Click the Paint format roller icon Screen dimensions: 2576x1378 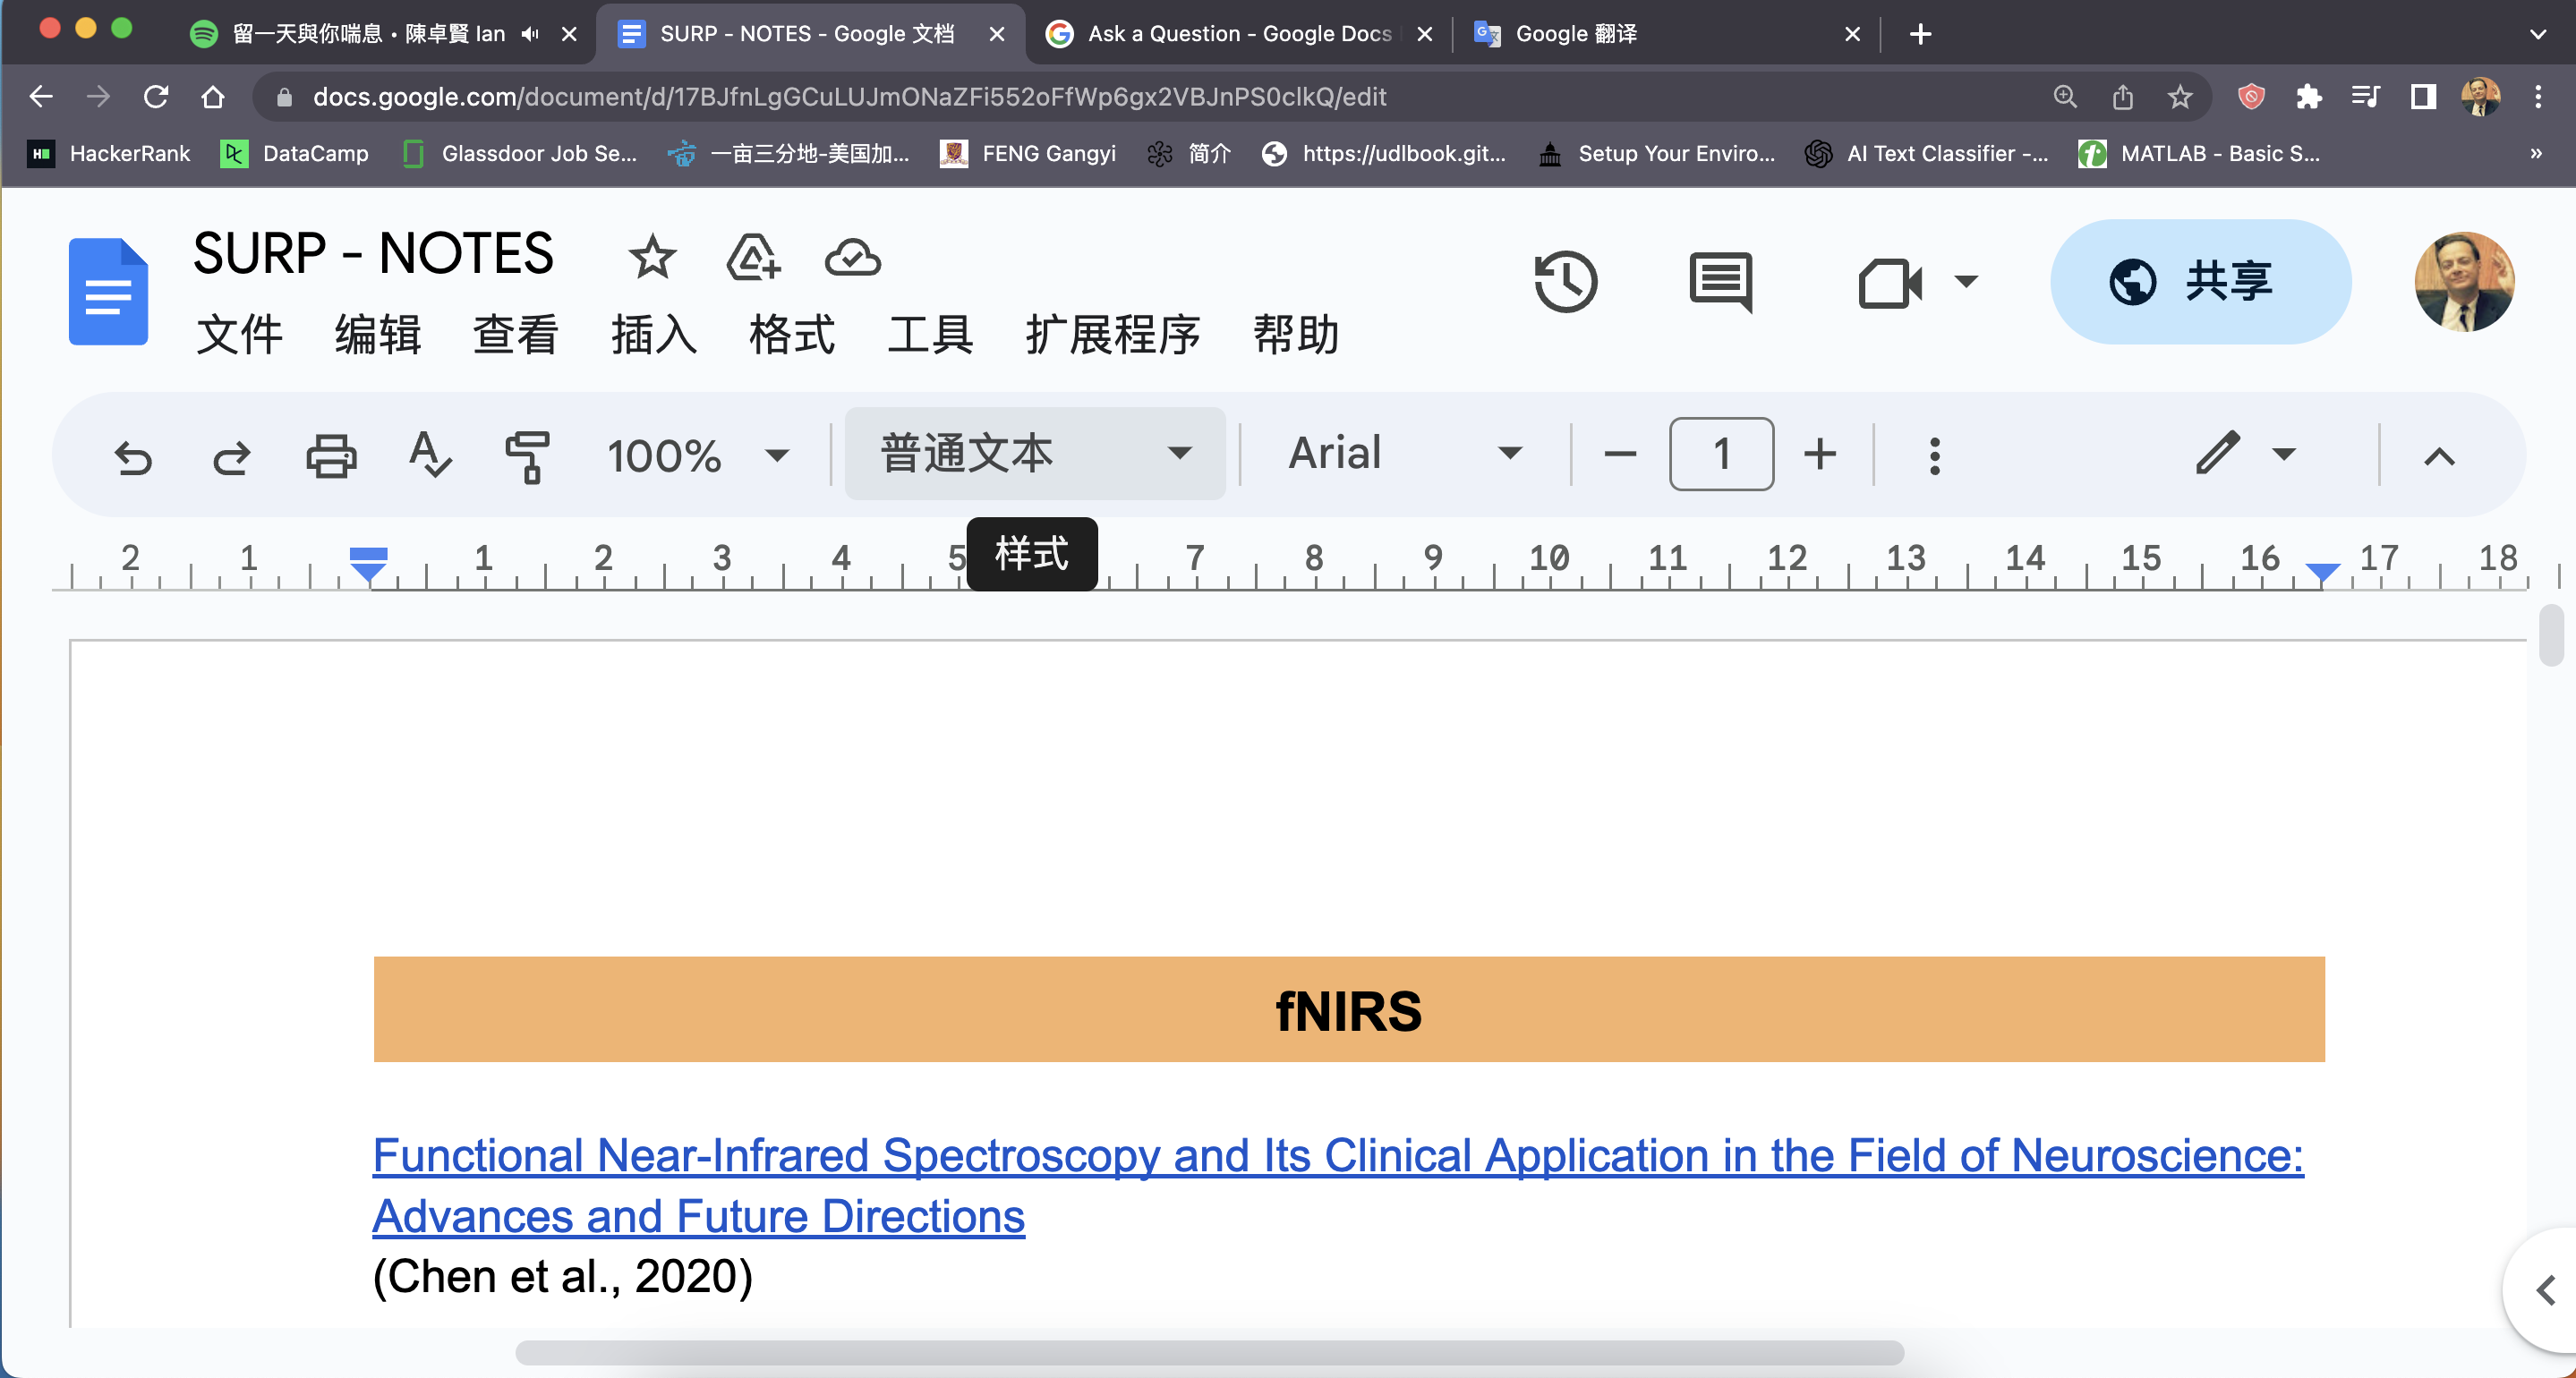pos(527,456)
